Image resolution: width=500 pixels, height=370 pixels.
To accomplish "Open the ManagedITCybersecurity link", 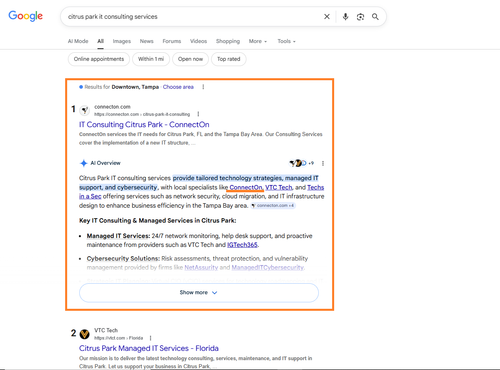I will [268, 268].
